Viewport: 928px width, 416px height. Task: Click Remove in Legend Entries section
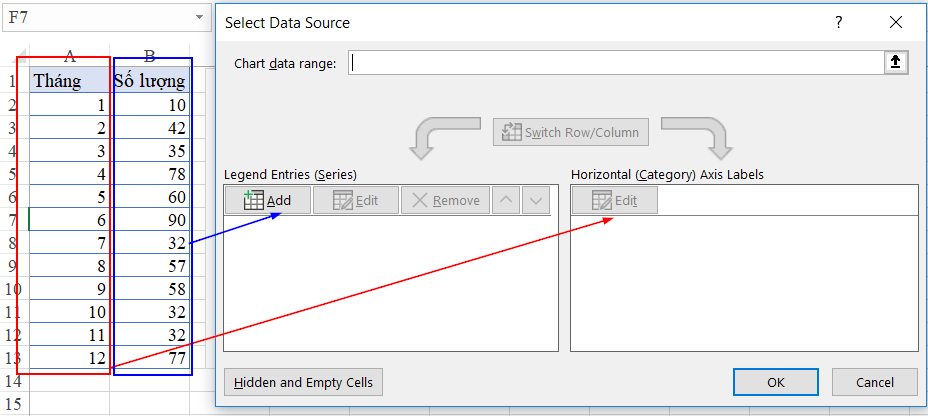coord(445,200)
